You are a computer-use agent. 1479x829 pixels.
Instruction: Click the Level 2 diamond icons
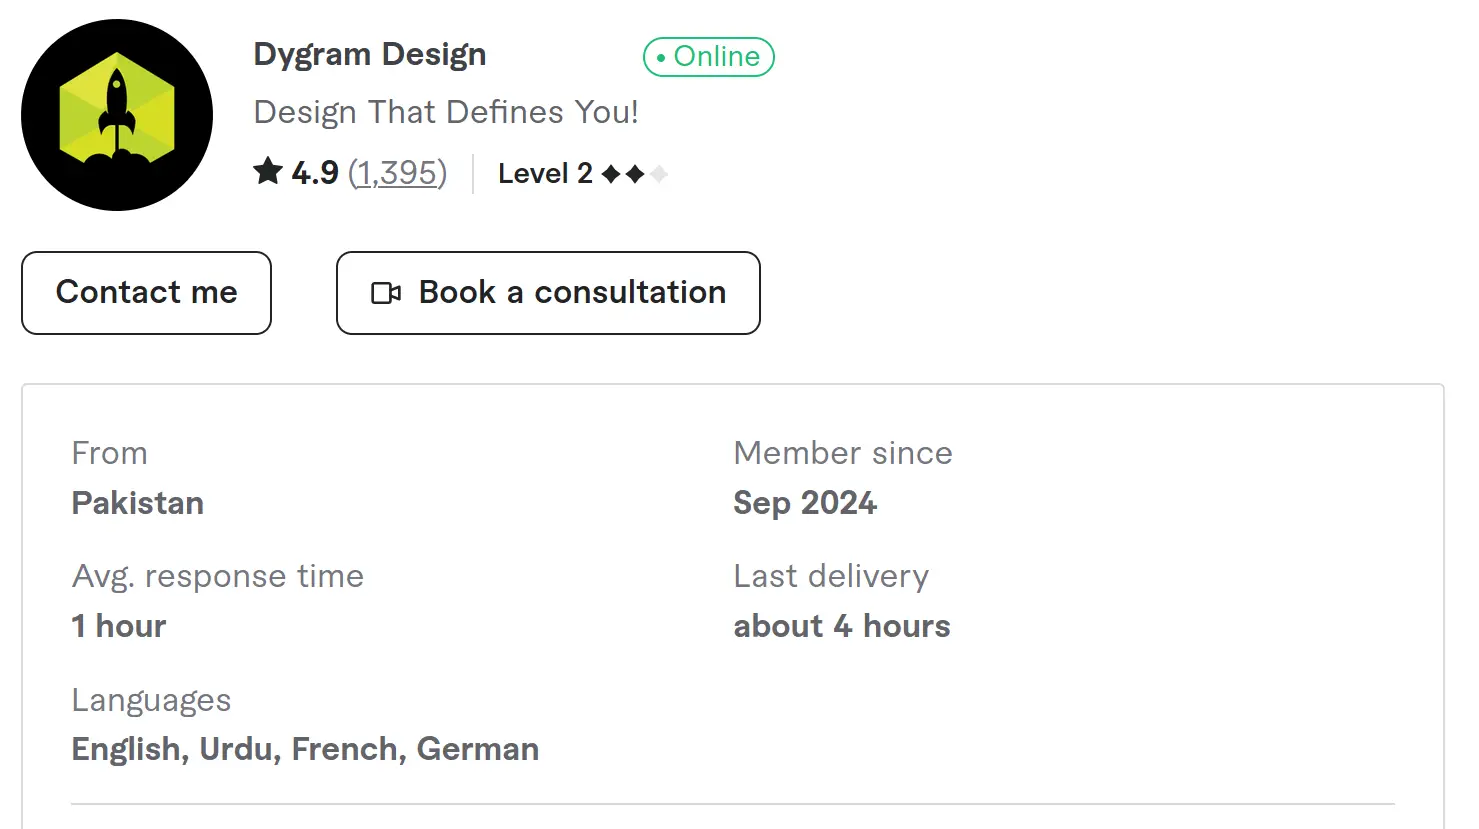point(634,174)
